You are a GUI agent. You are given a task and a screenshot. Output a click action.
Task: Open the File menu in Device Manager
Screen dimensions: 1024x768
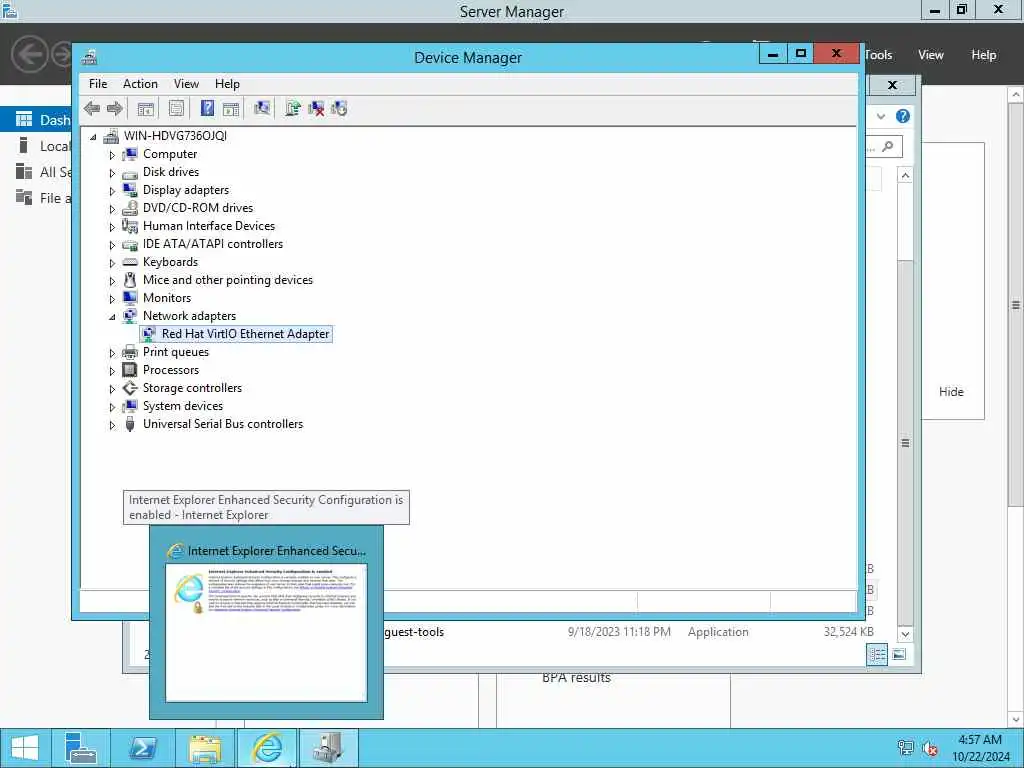(98, 84)
